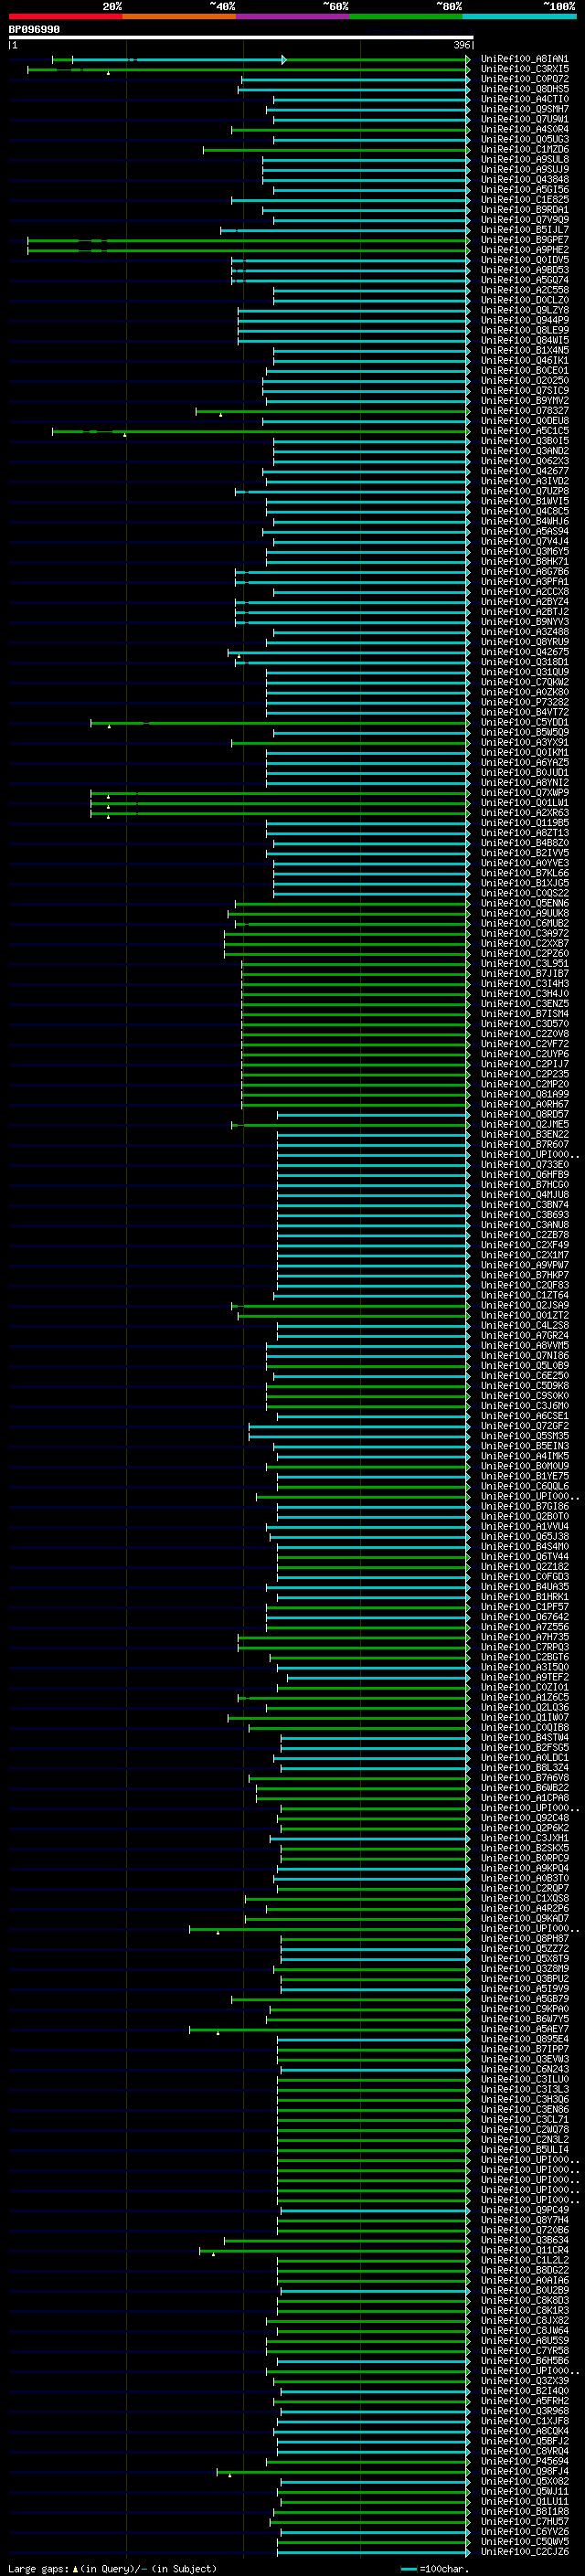Click the green alignment bar for UniRef100_C1MZD6
The width and height of the screenshot is (585, 2576).
click(x=336, y=150)
